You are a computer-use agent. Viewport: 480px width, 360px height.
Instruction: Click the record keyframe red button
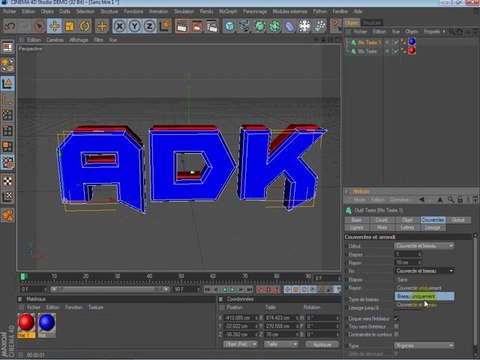260,289
